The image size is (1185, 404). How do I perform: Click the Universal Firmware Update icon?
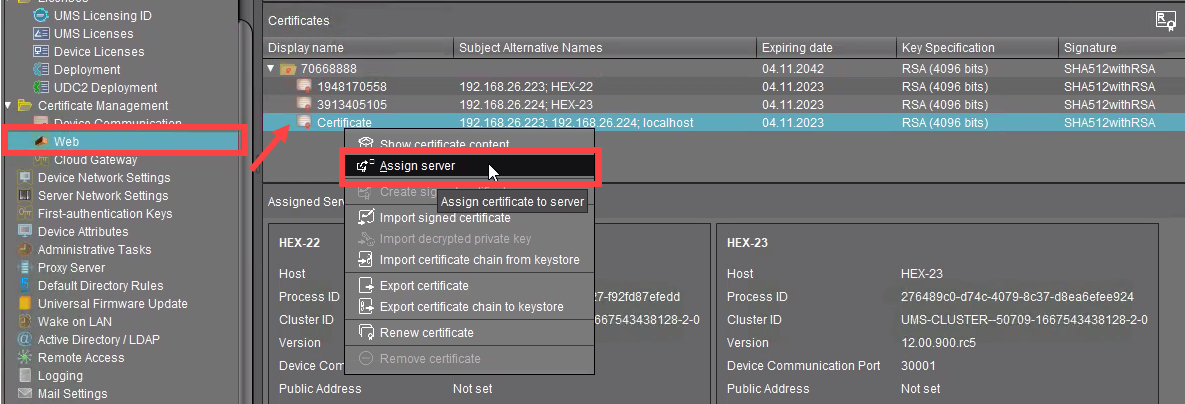coord(25,304)
